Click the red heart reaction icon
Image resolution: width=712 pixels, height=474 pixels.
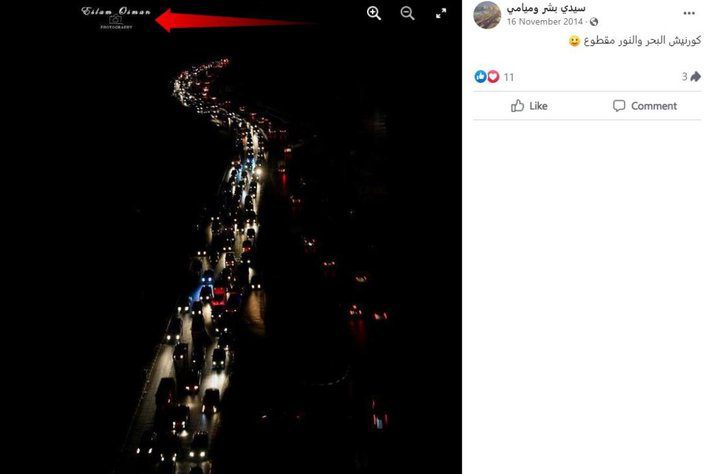pyautogui.click(x=493, y=76)
